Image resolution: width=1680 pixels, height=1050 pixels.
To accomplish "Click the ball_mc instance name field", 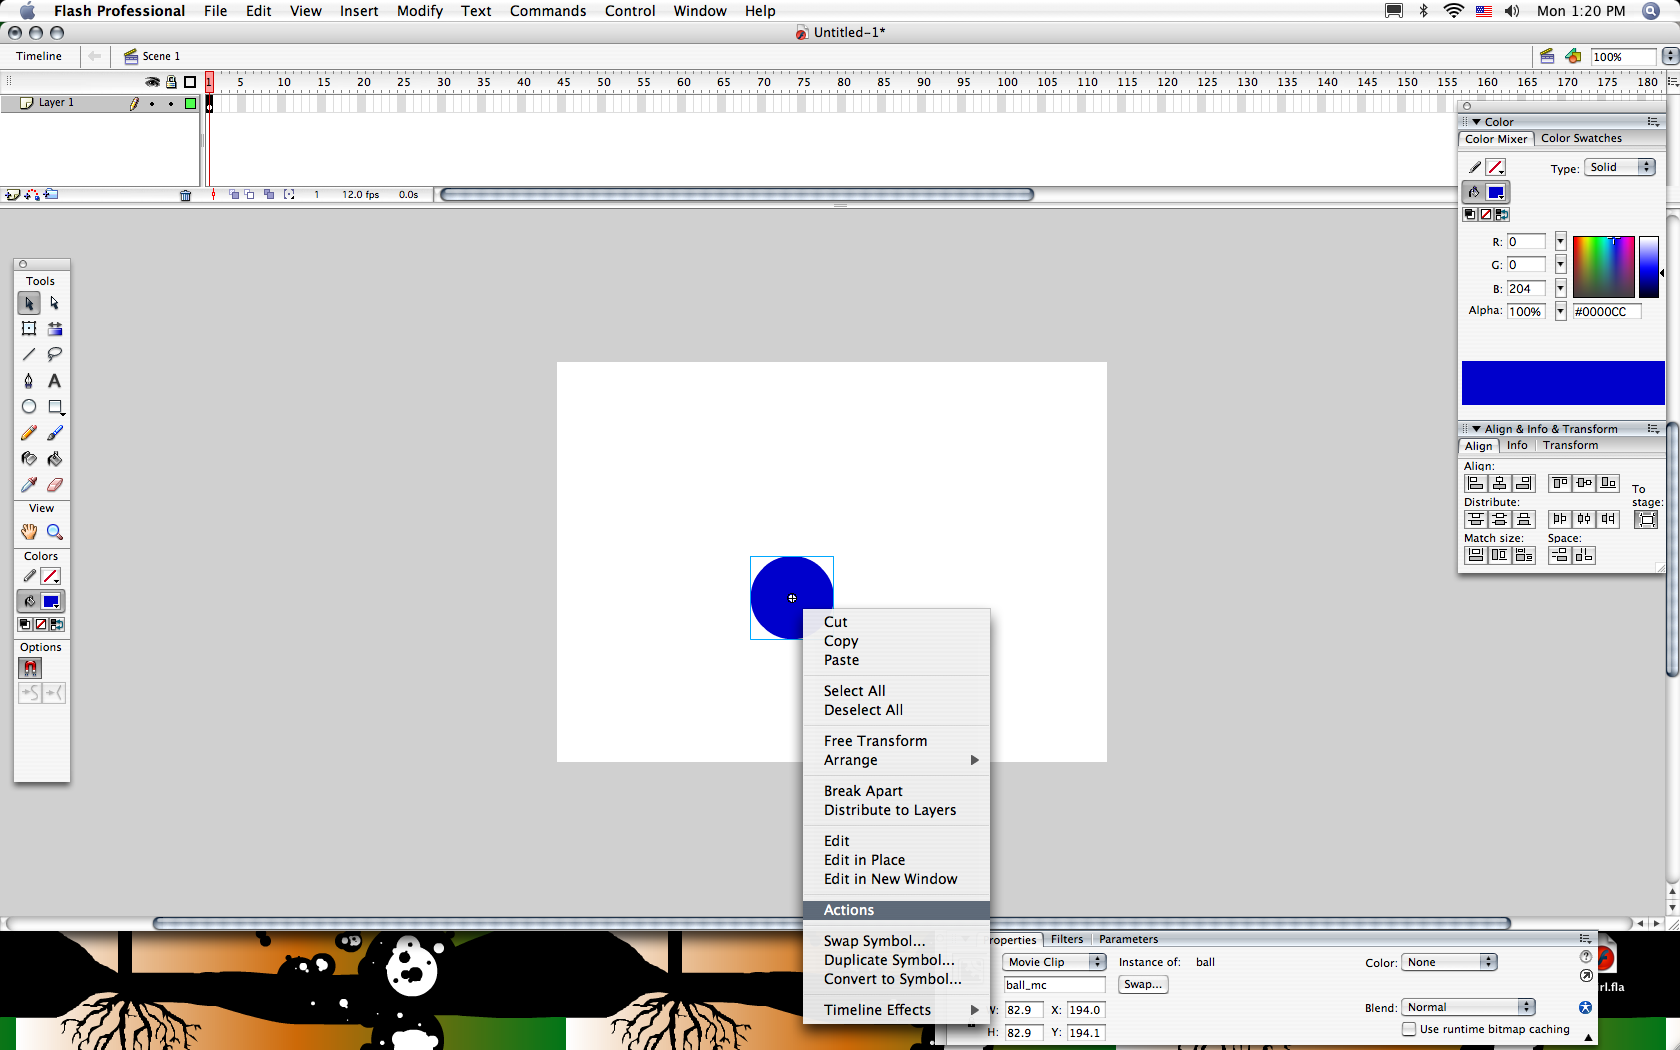I will 1054,985.
